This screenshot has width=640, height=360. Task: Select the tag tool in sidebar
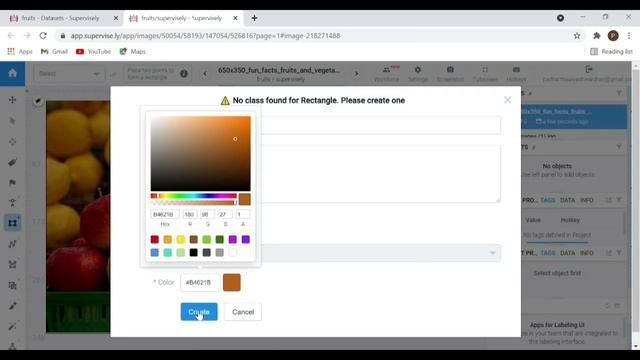(12, 162)
